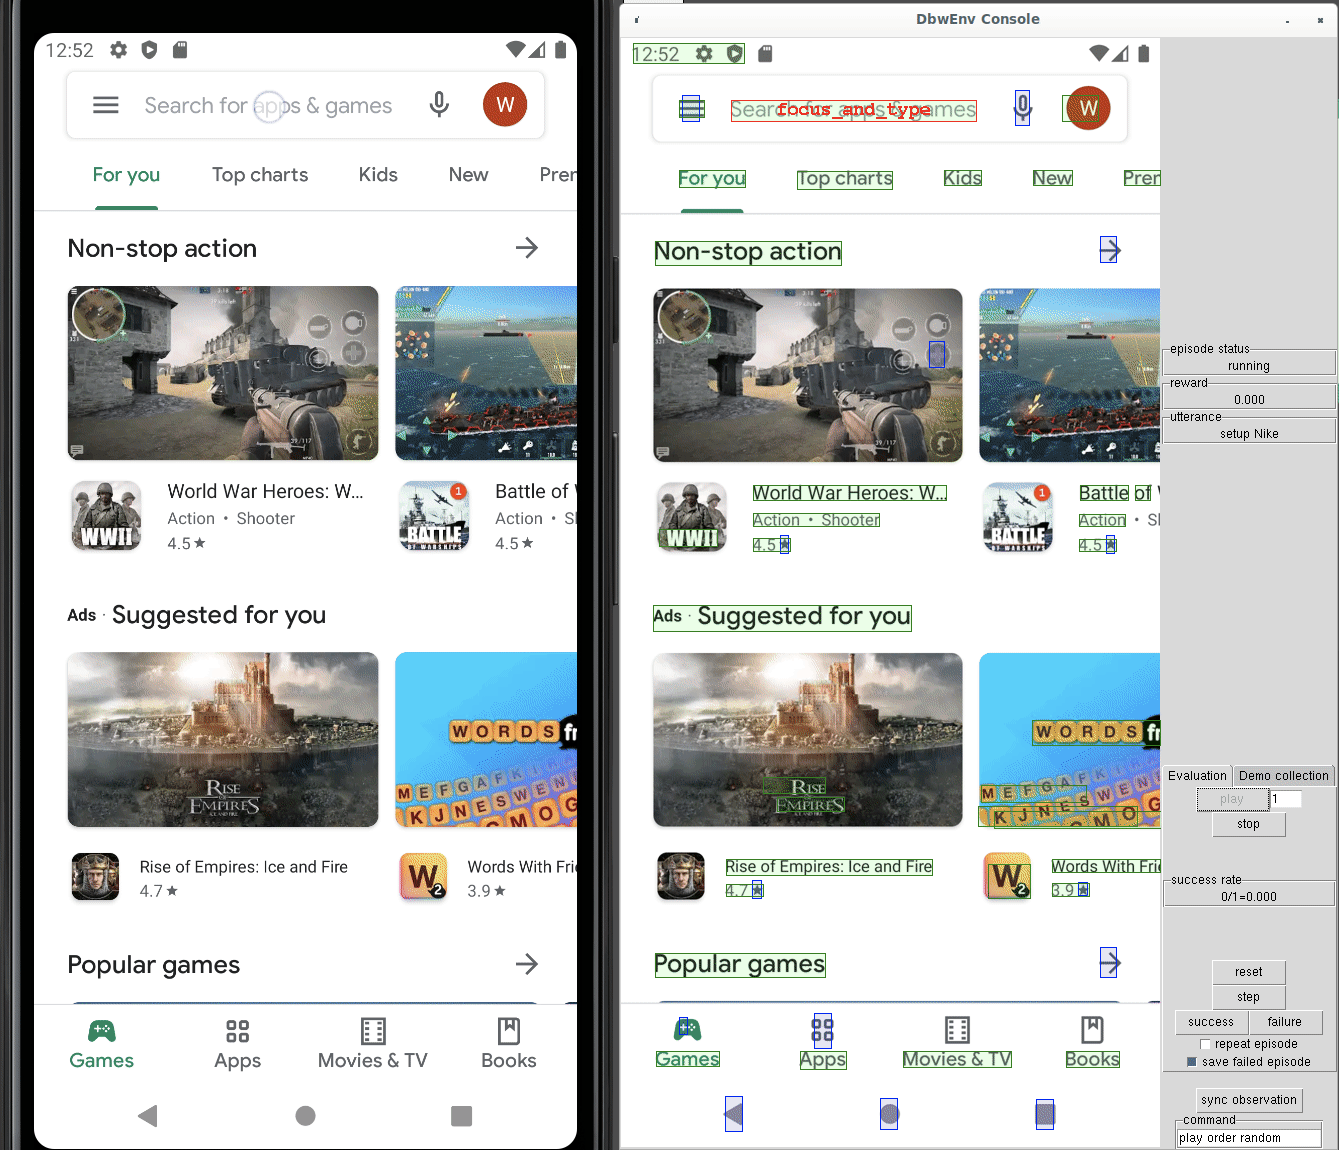Tap Android back button in left phone
Viewport: 1339px width, 1150px height.
(x=148, y=1116)
